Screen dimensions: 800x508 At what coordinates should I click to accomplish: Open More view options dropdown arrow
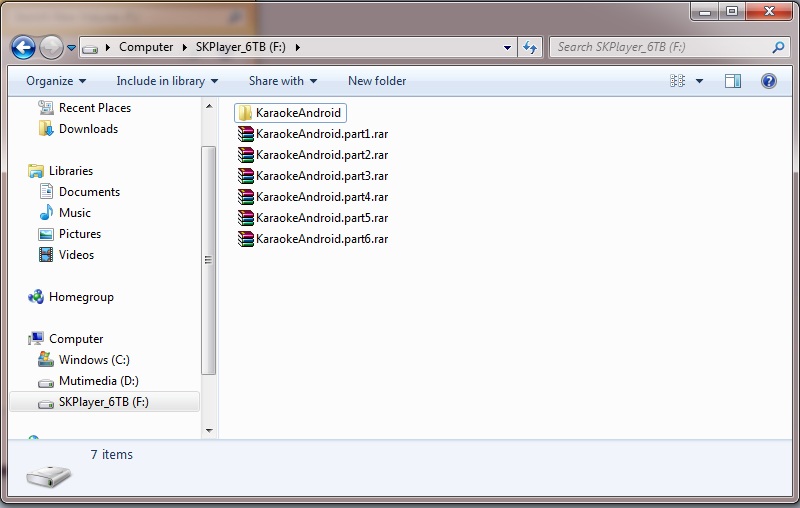click(x=699, y=81)
